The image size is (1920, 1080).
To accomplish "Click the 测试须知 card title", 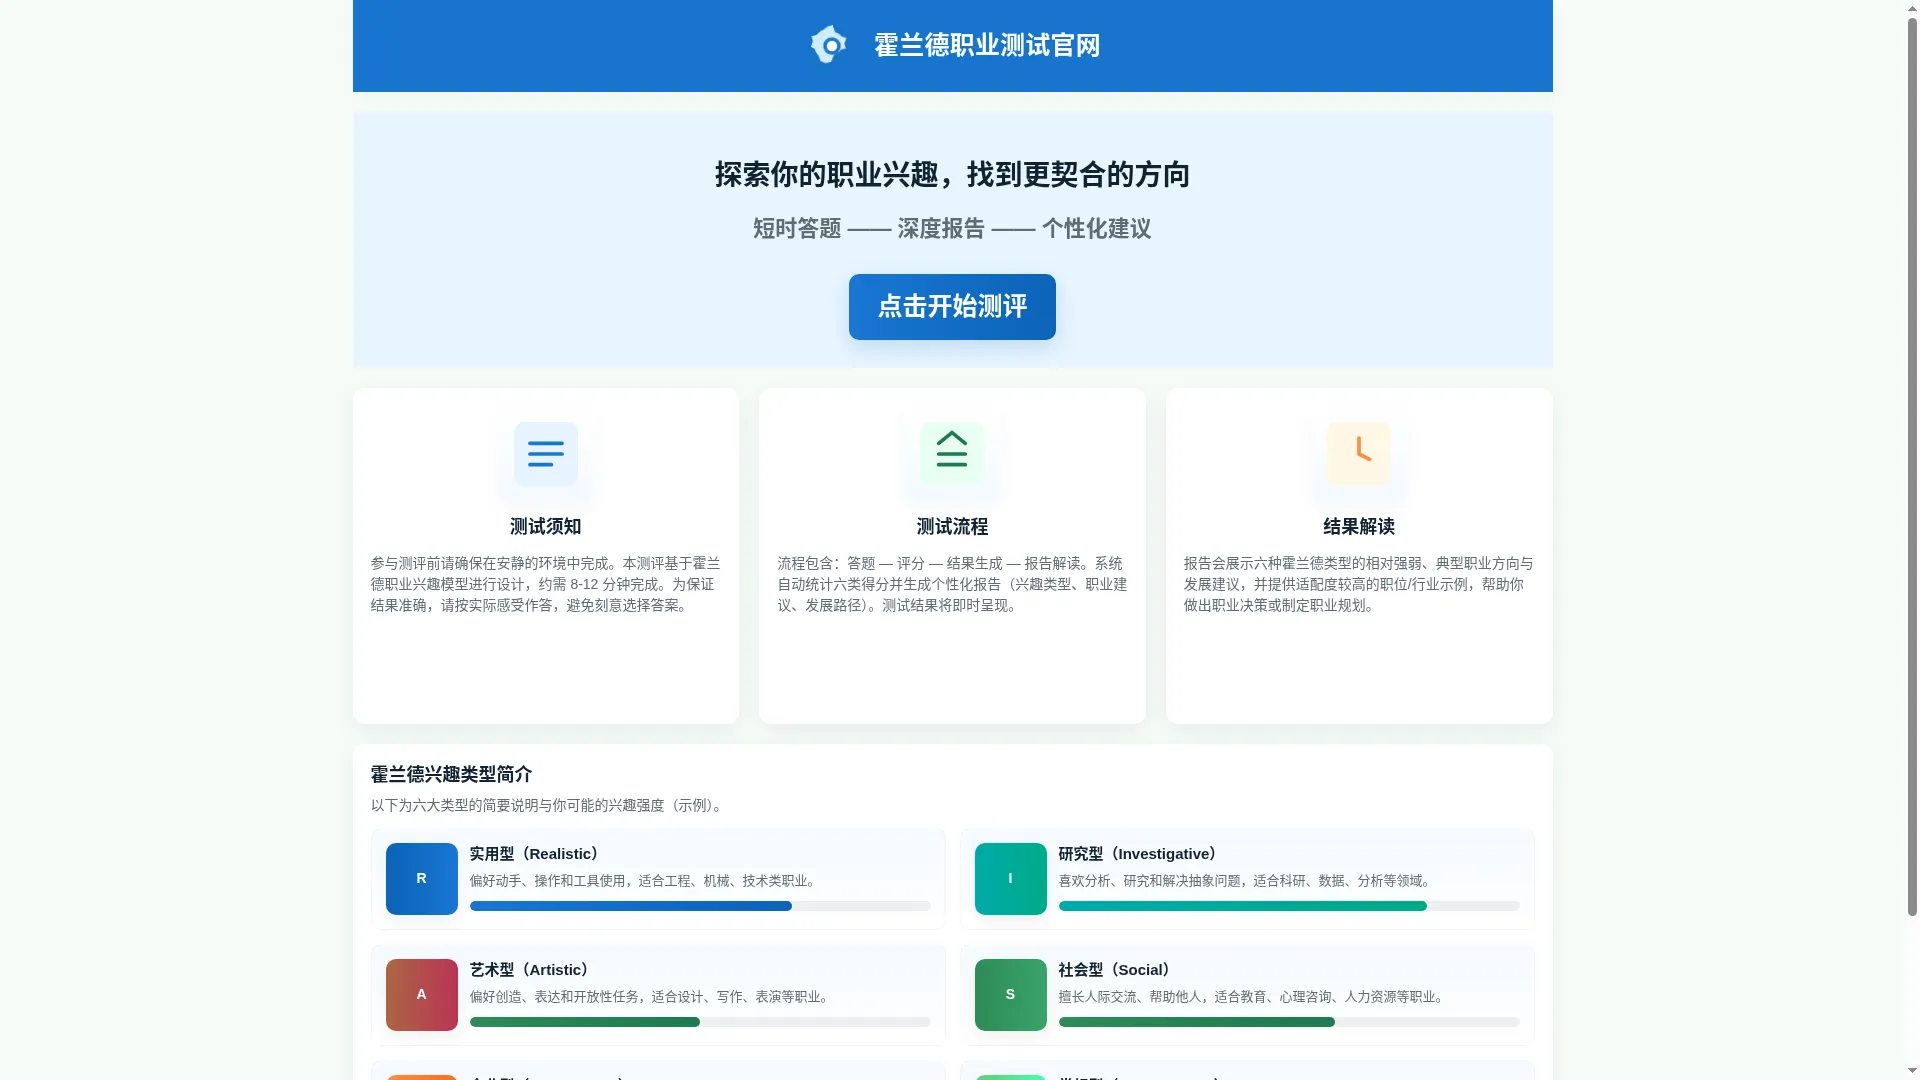I will [x=546, y=527].
